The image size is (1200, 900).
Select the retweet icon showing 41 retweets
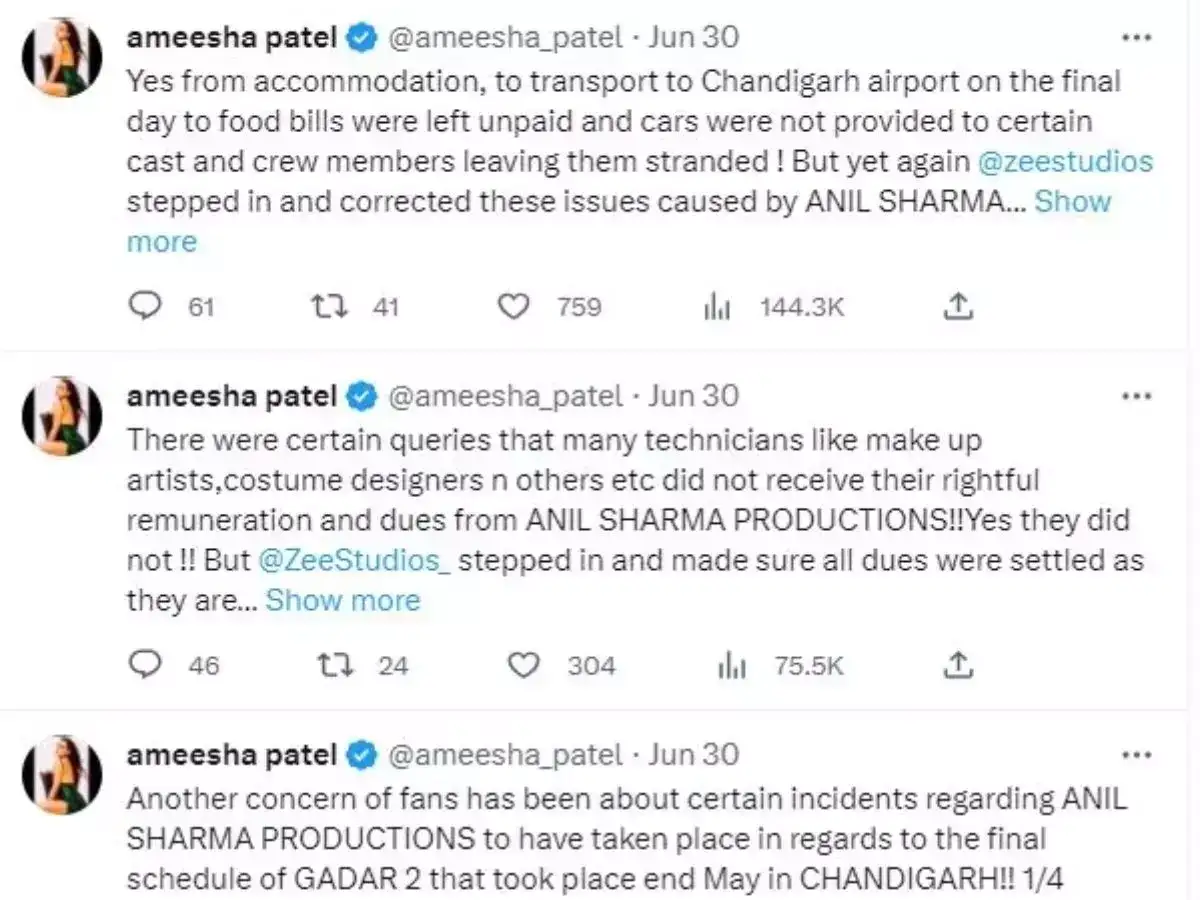click(x=330, y=307)
